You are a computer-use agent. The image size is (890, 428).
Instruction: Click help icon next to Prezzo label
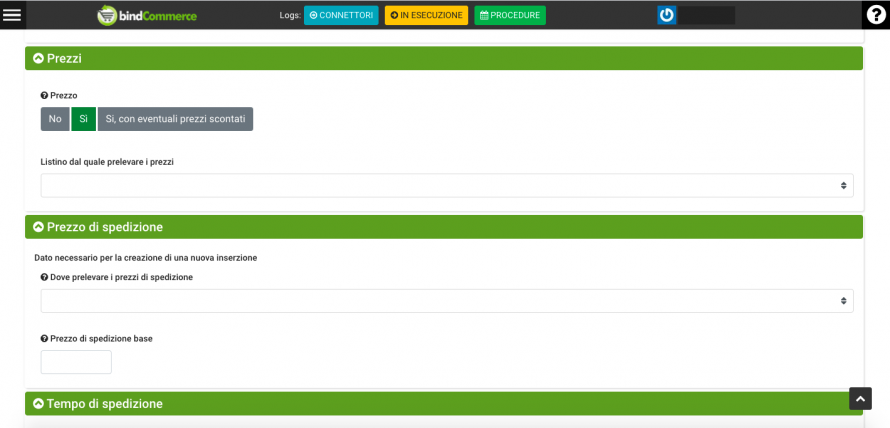click(44, 95)
